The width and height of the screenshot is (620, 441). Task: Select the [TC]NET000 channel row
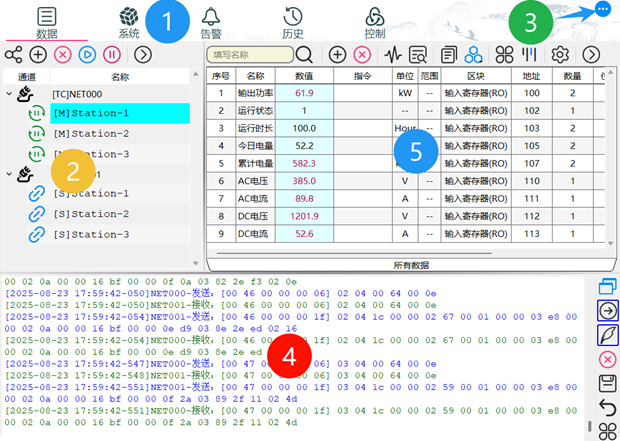point(97,94)
